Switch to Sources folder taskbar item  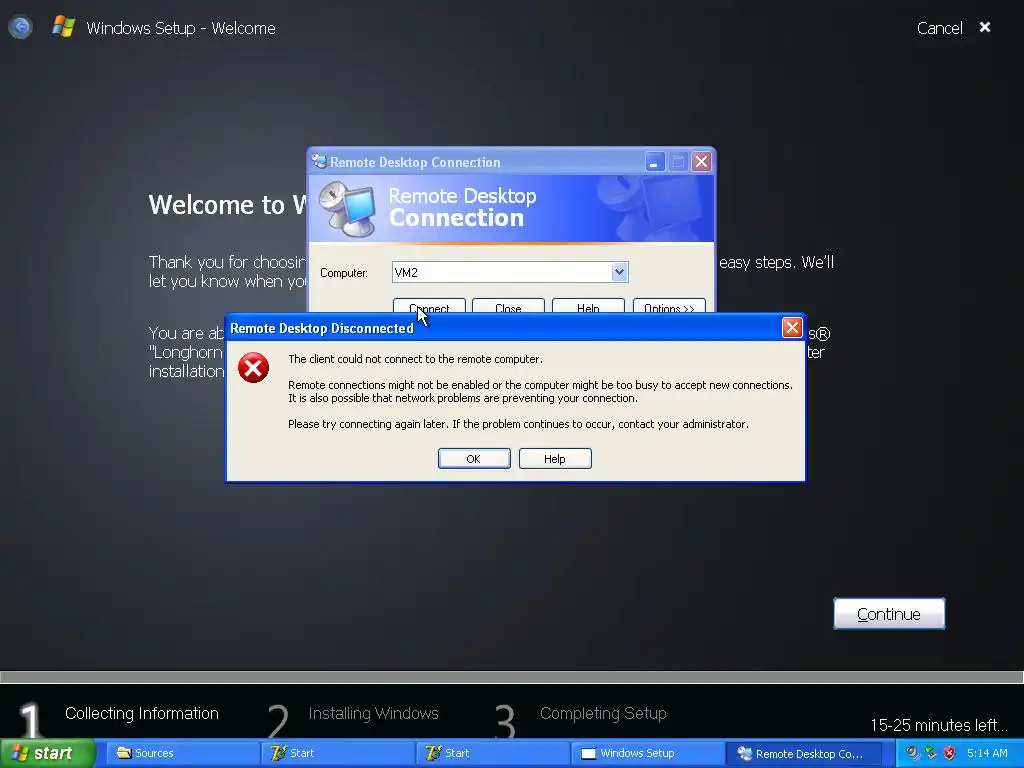(x=183, y=753)
